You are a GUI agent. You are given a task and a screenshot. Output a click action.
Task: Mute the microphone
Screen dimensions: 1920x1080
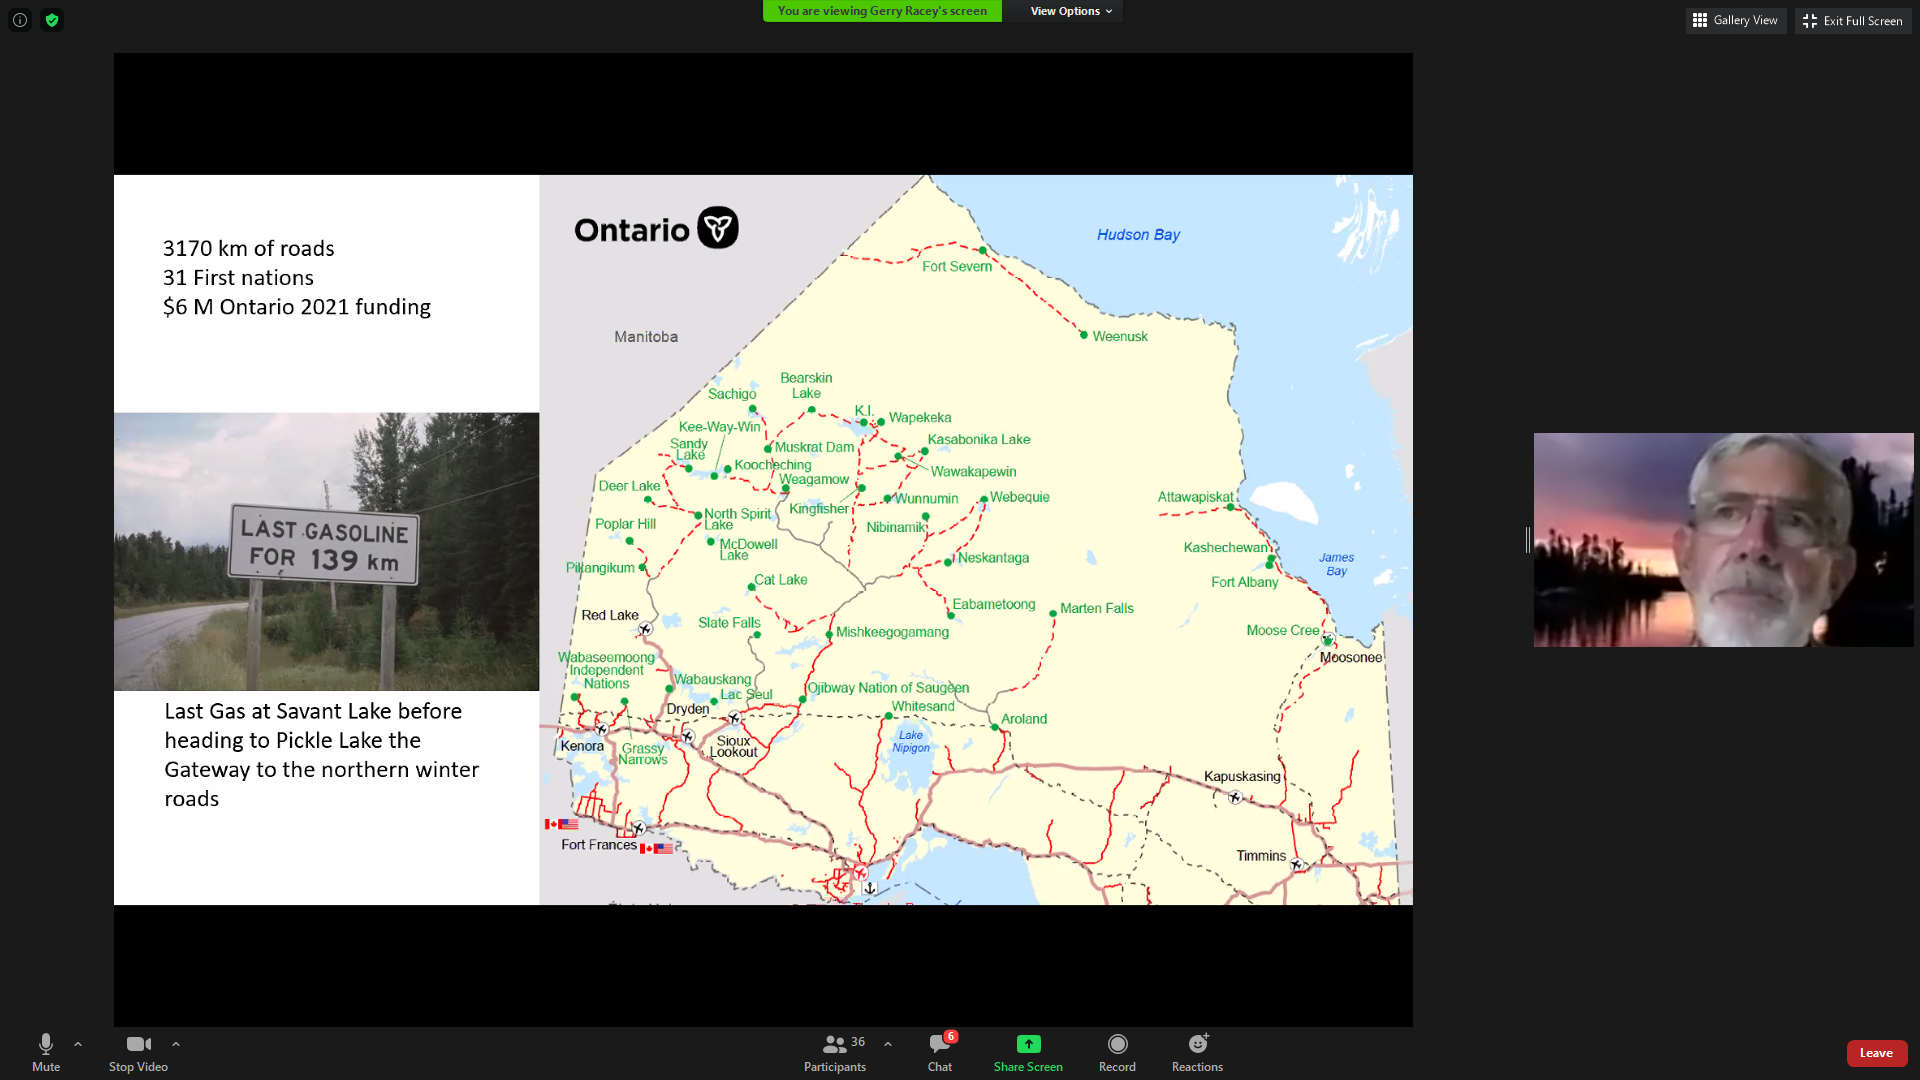click(46, 1052)
